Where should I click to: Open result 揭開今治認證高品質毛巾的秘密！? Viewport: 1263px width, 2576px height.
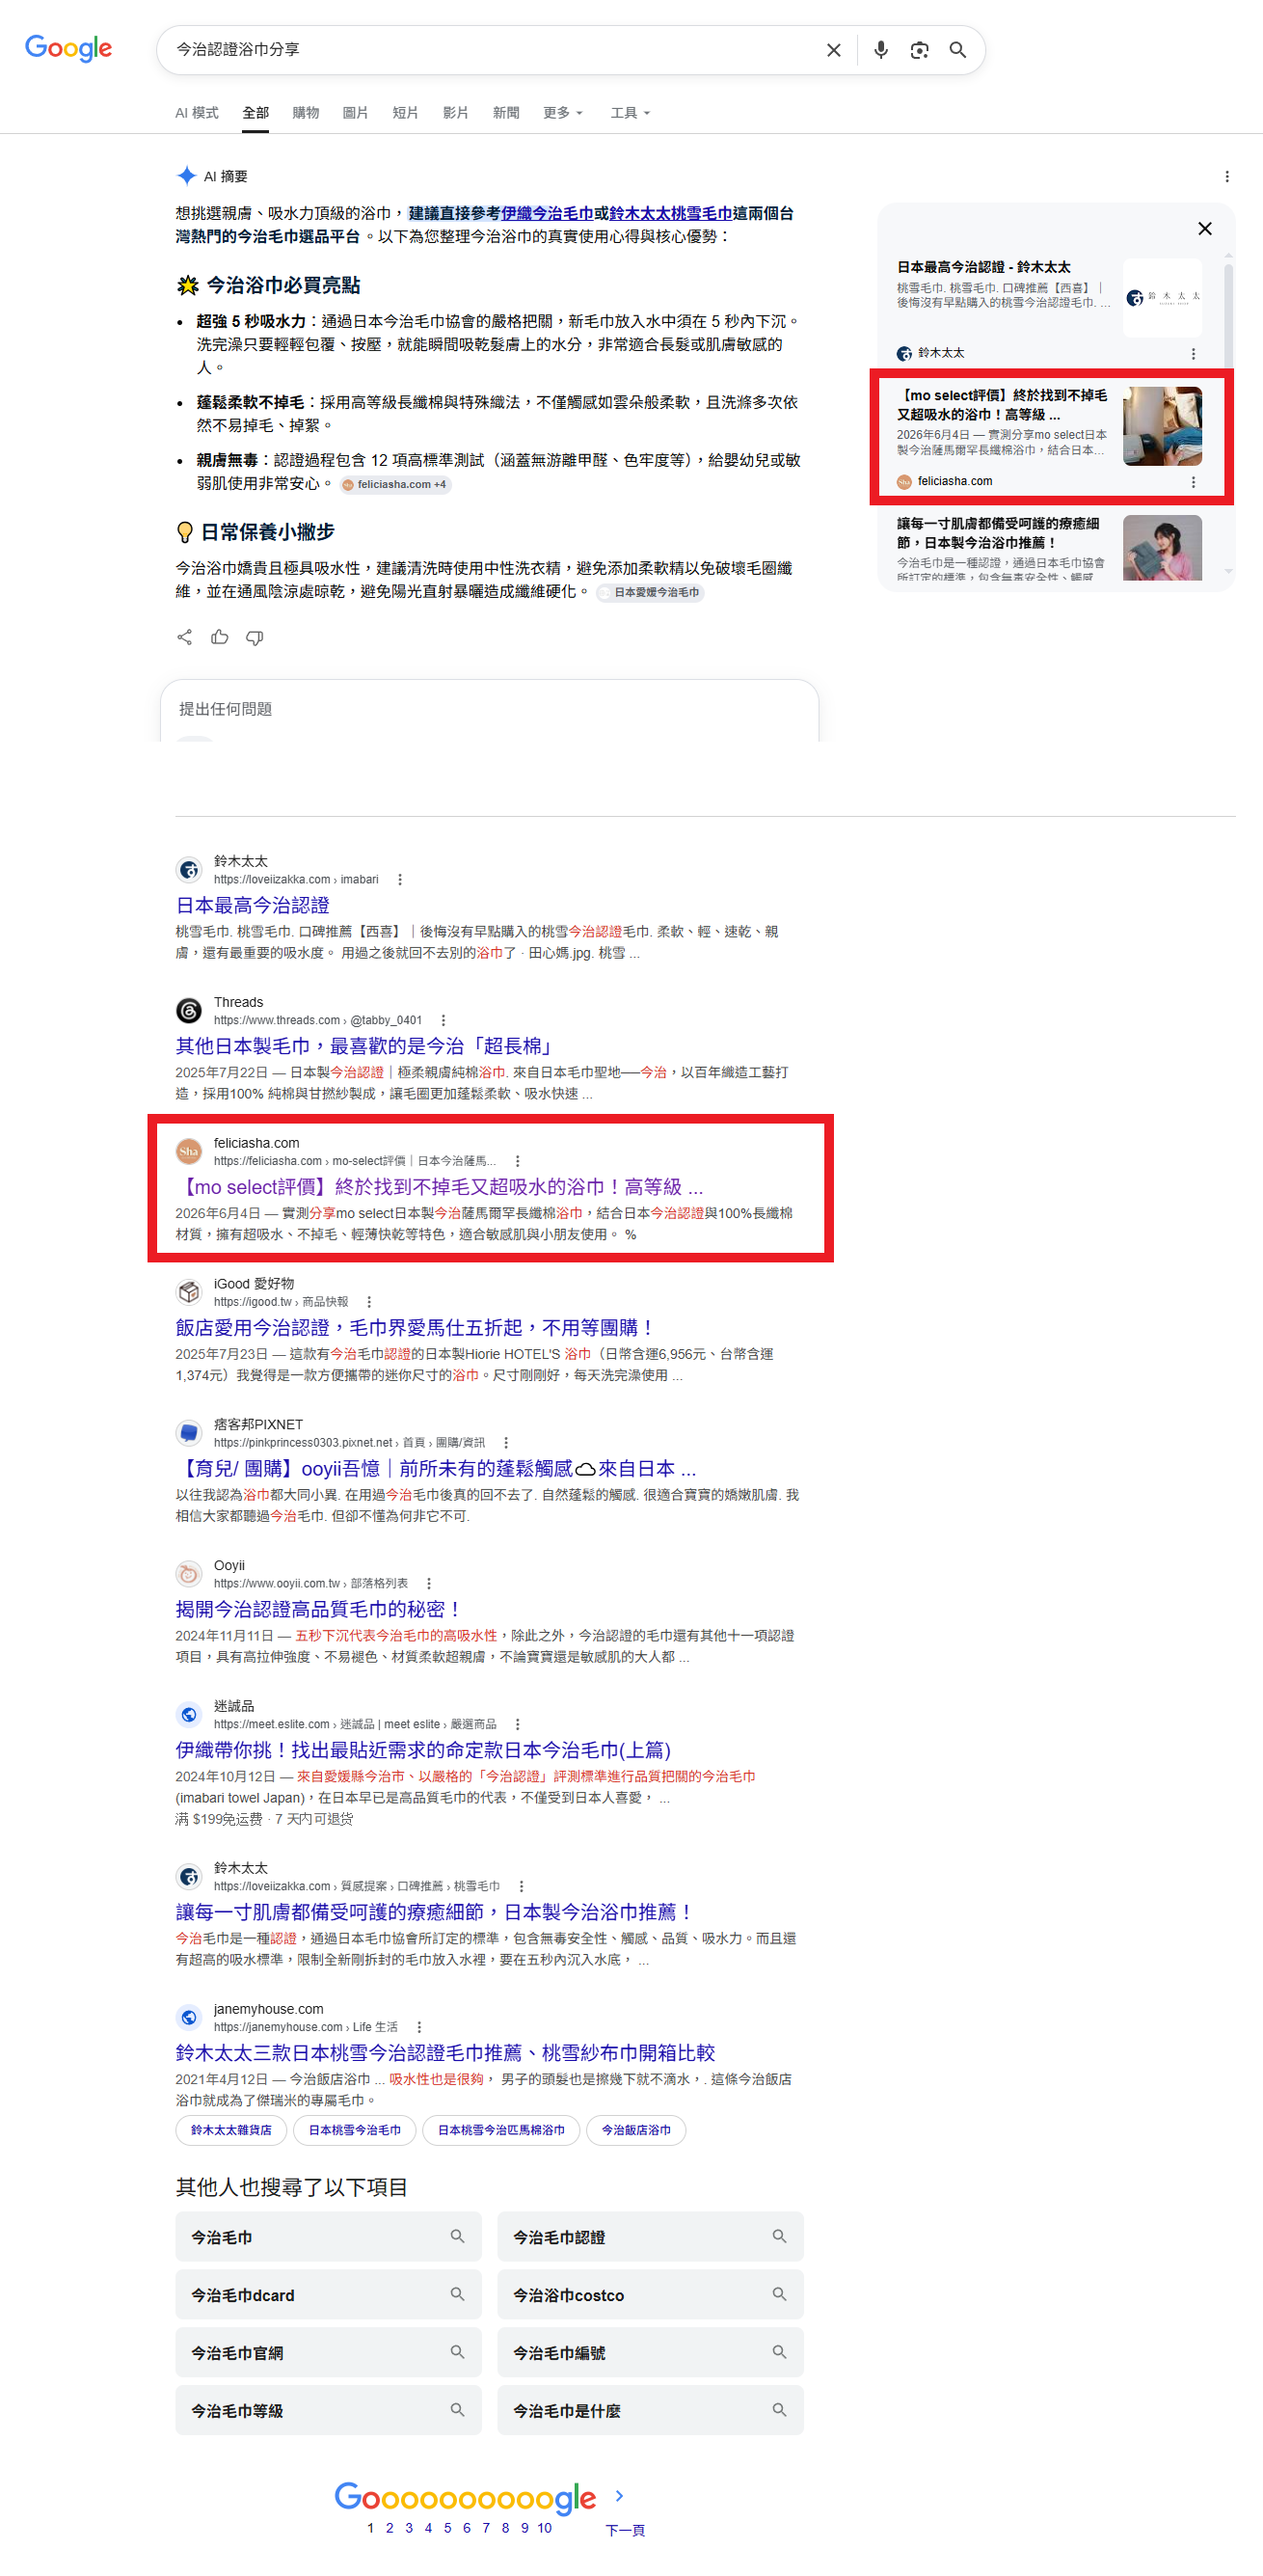pos(319,1609)
